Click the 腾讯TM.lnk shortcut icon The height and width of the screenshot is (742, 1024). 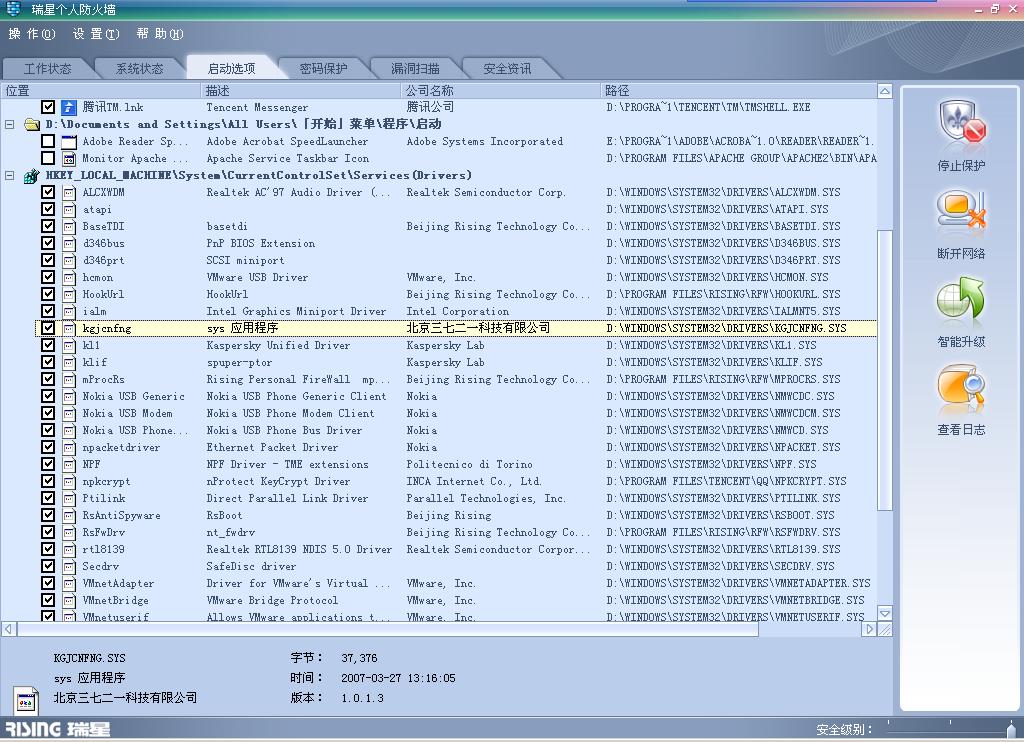(69, 107)
